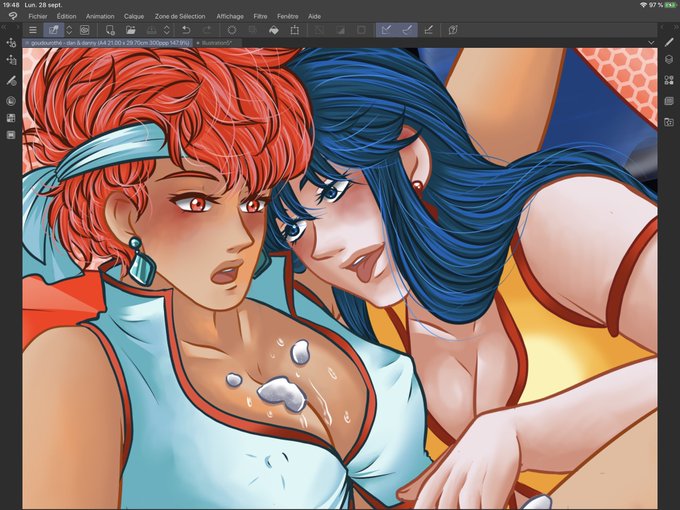Open the Filtre menu
680x510 pixels.
coord(260,16)
